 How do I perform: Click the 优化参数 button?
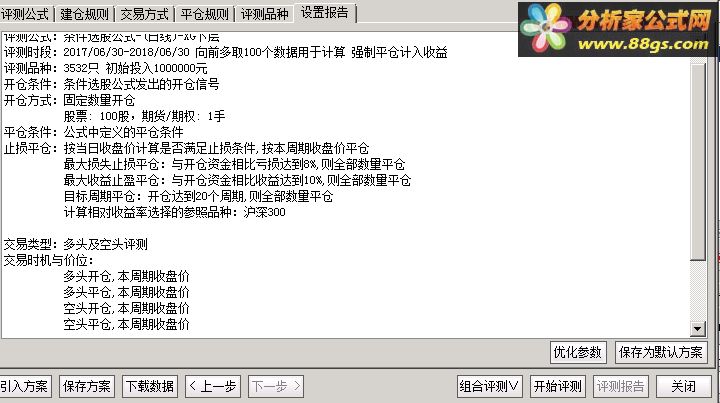tap(578, 352)
